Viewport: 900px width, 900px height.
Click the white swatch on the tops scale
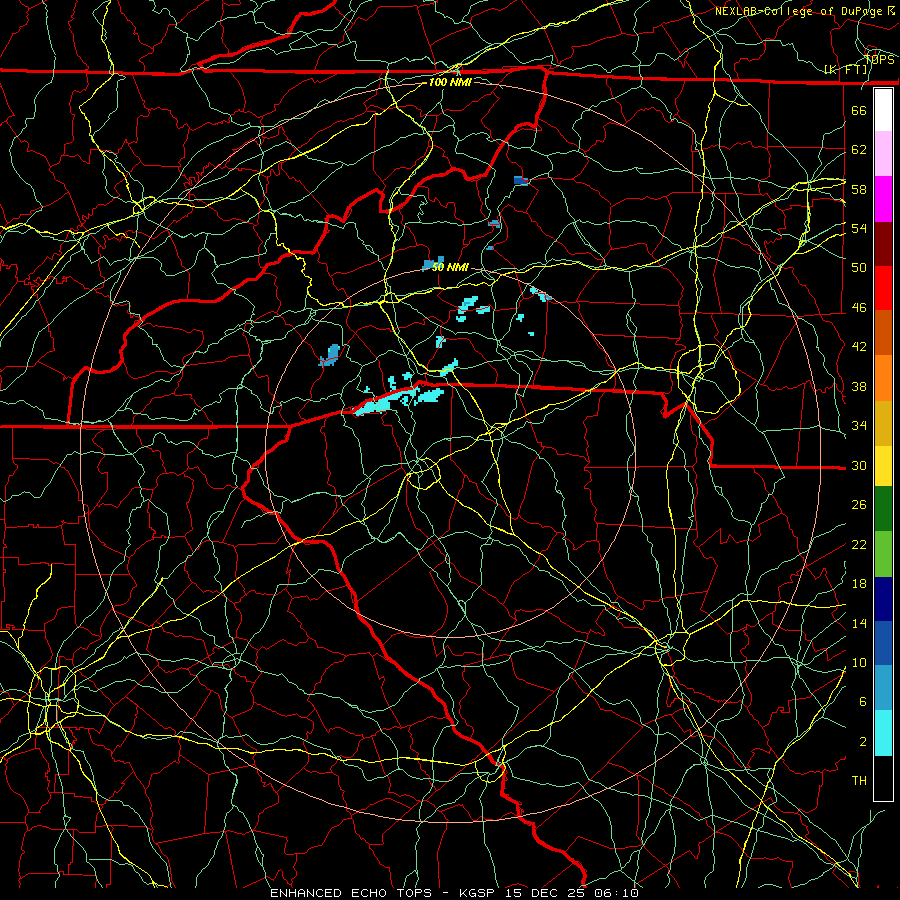coord(883,110)
